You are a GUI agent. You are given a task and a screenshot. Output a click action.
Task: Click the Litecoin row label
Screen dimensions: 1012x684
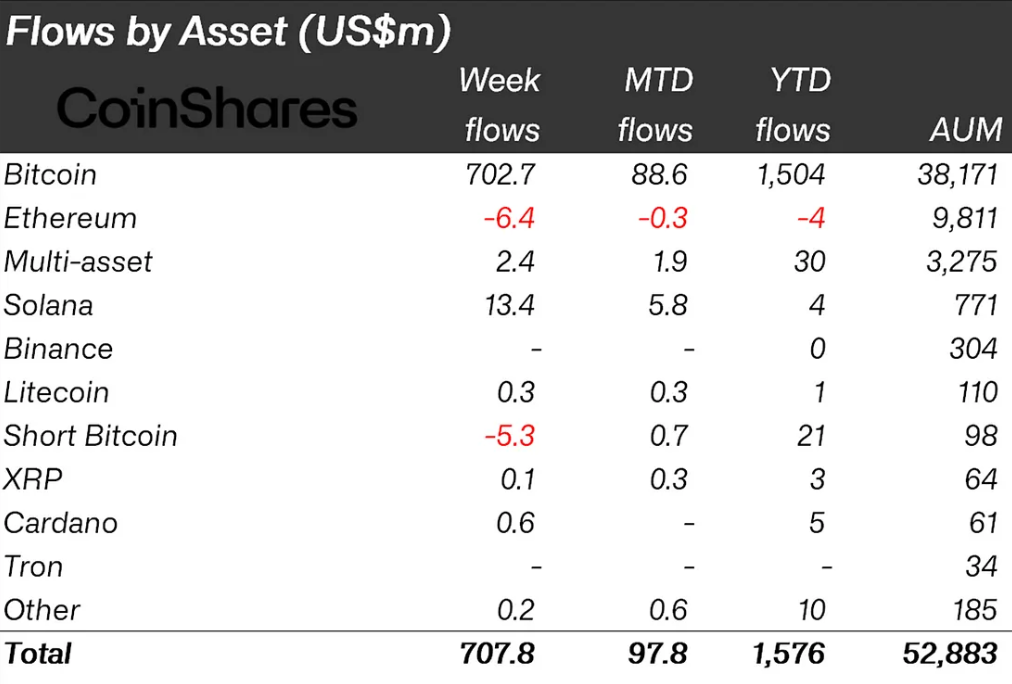point(56,392)
